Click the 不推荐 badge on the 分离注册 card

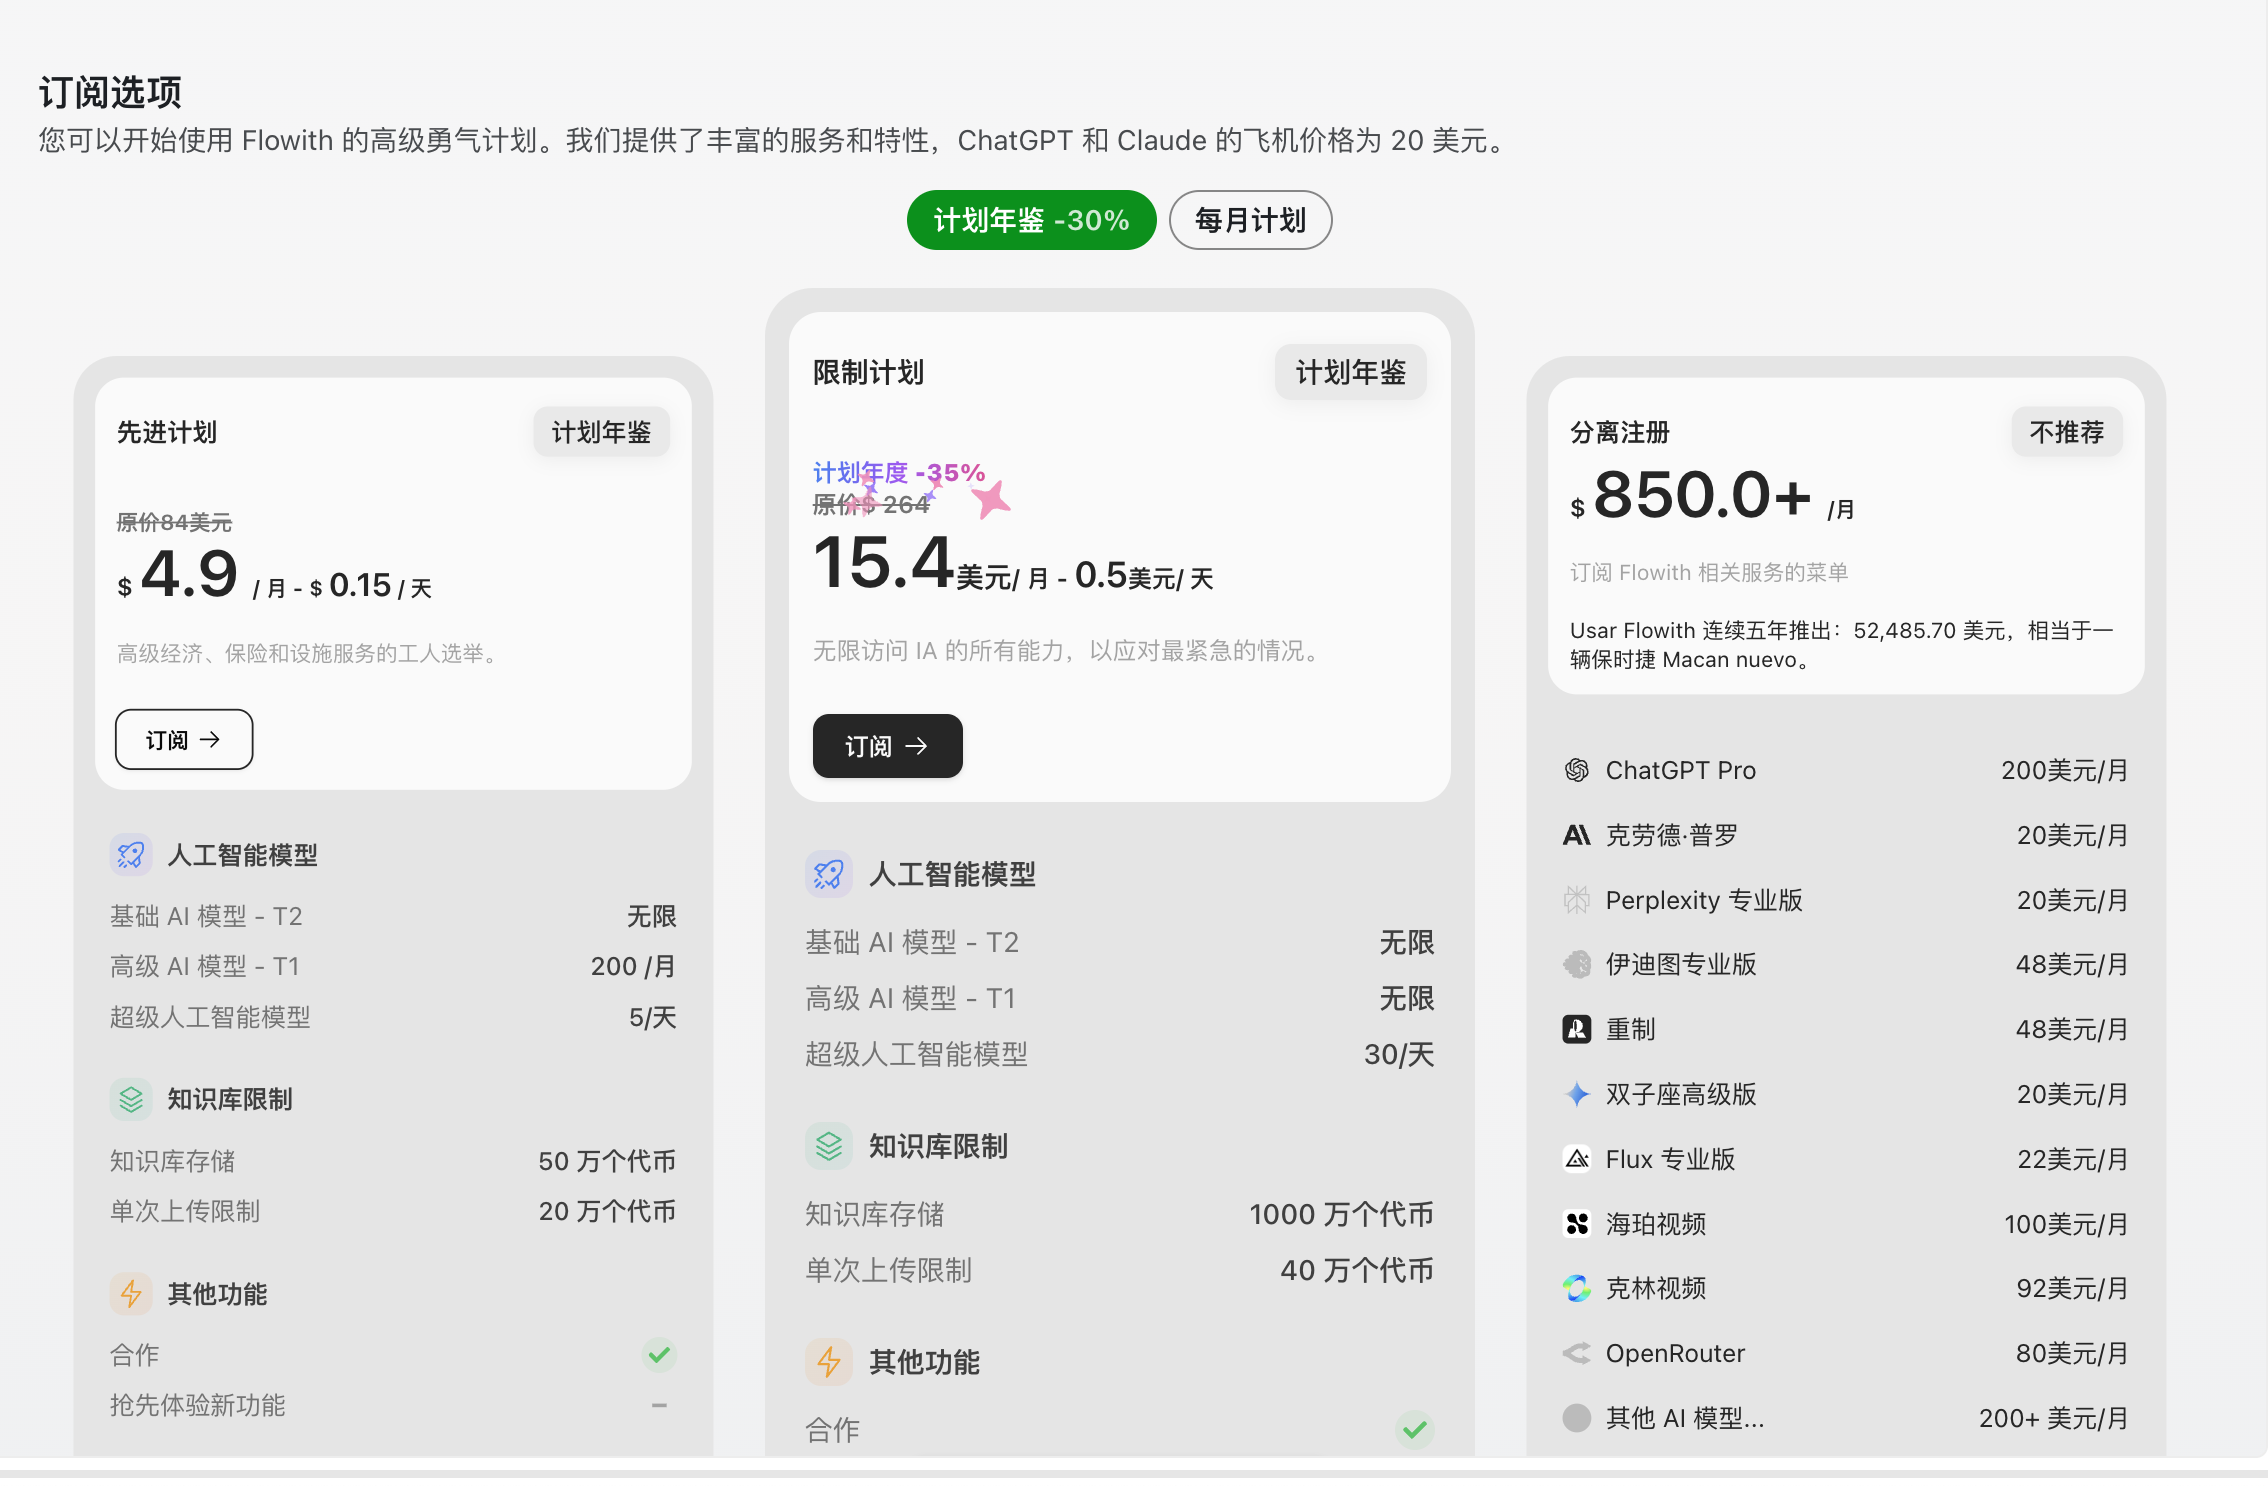coord(2067,432)
